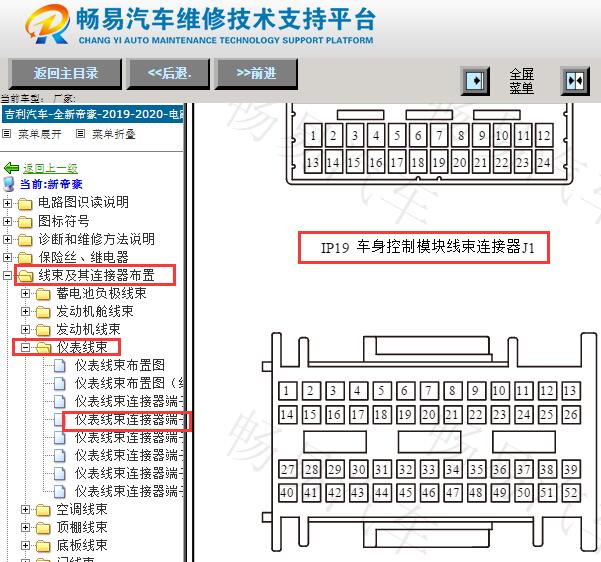Collapse the 线束及其连接器布置 folder
Viewport: 601px width, 562px height.
point(7,275)
